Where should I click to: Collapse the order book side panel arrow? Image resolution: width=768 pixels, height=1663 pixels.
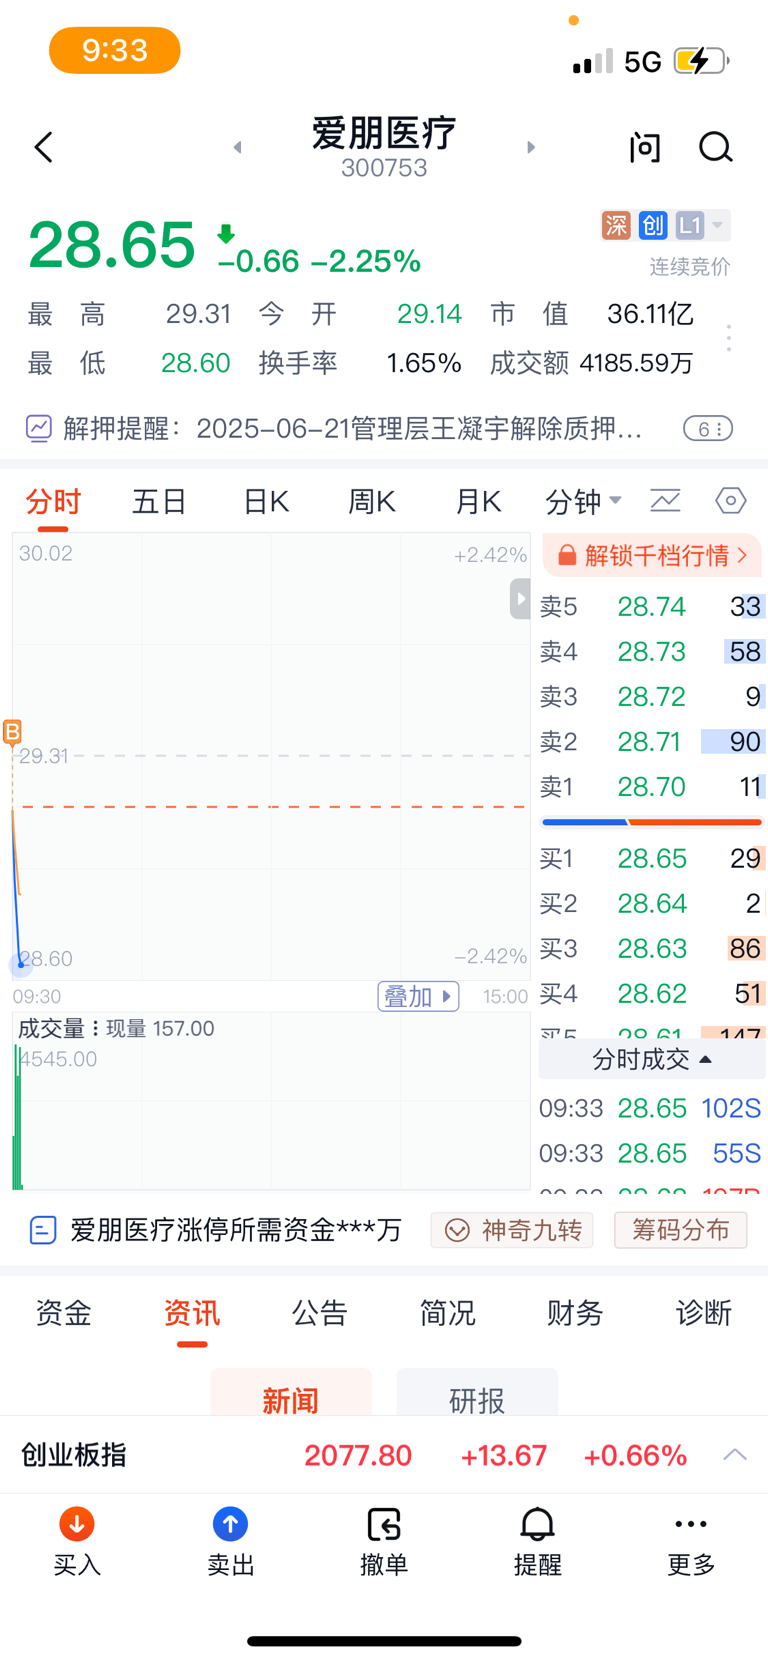[520, 599]
